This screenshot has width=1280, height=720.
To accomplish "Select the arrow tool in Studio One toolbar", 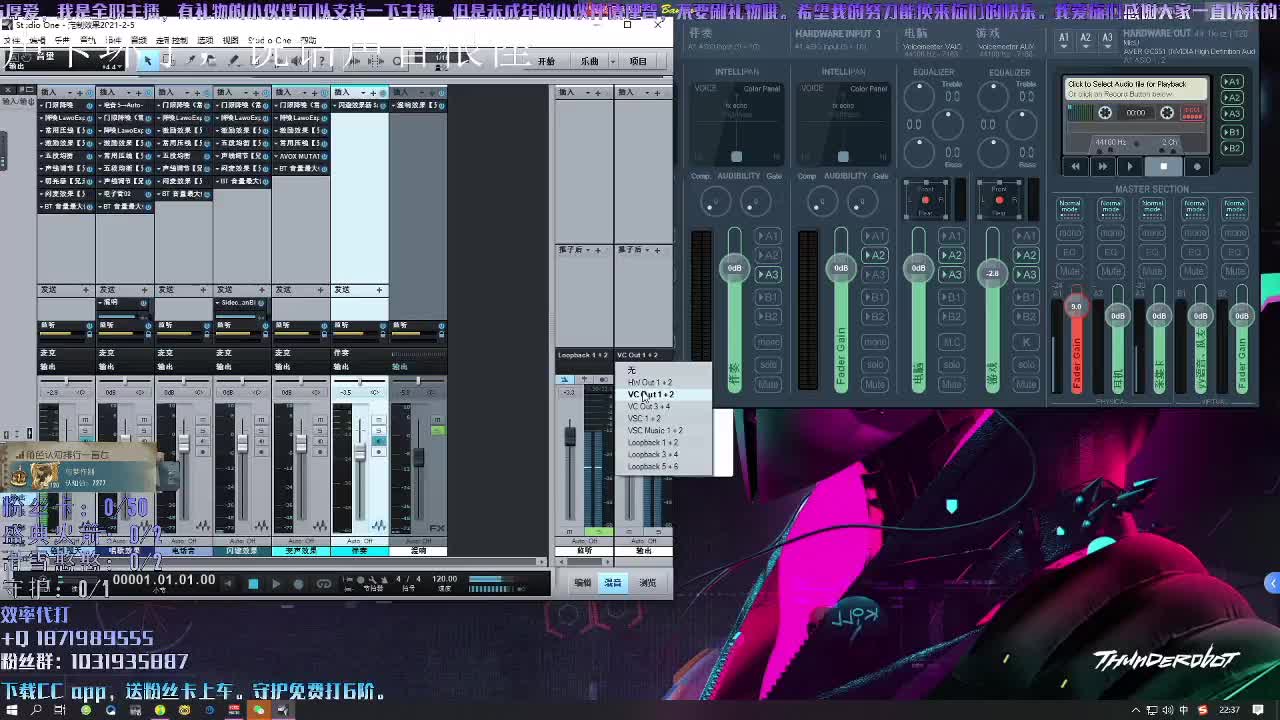I will 148,61.
